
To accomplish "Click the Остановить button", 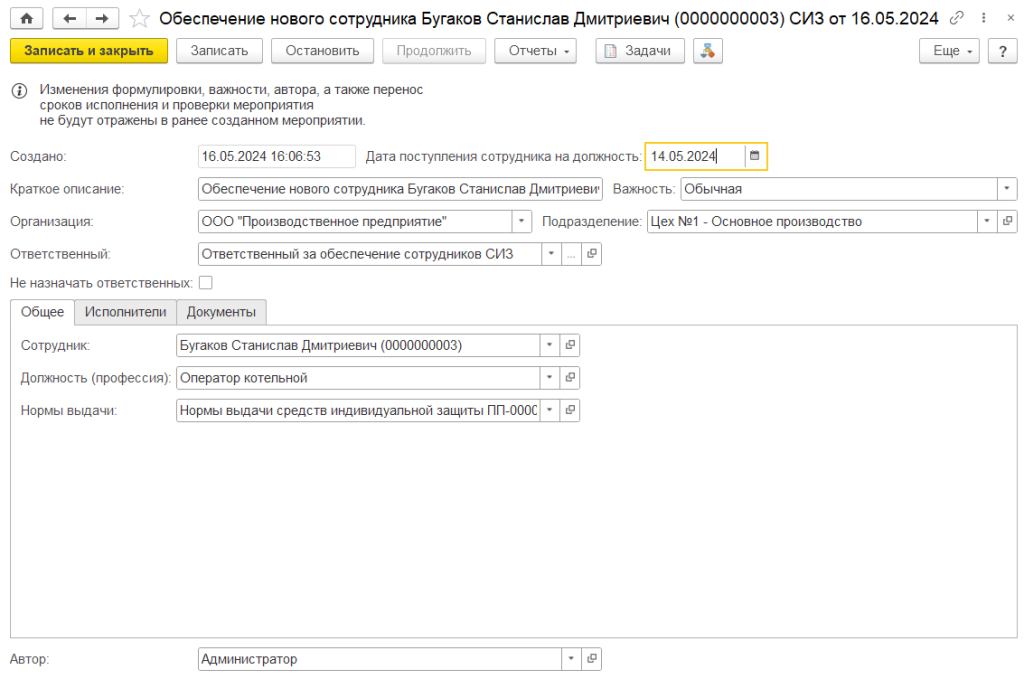I will click(x=323, y=51).
